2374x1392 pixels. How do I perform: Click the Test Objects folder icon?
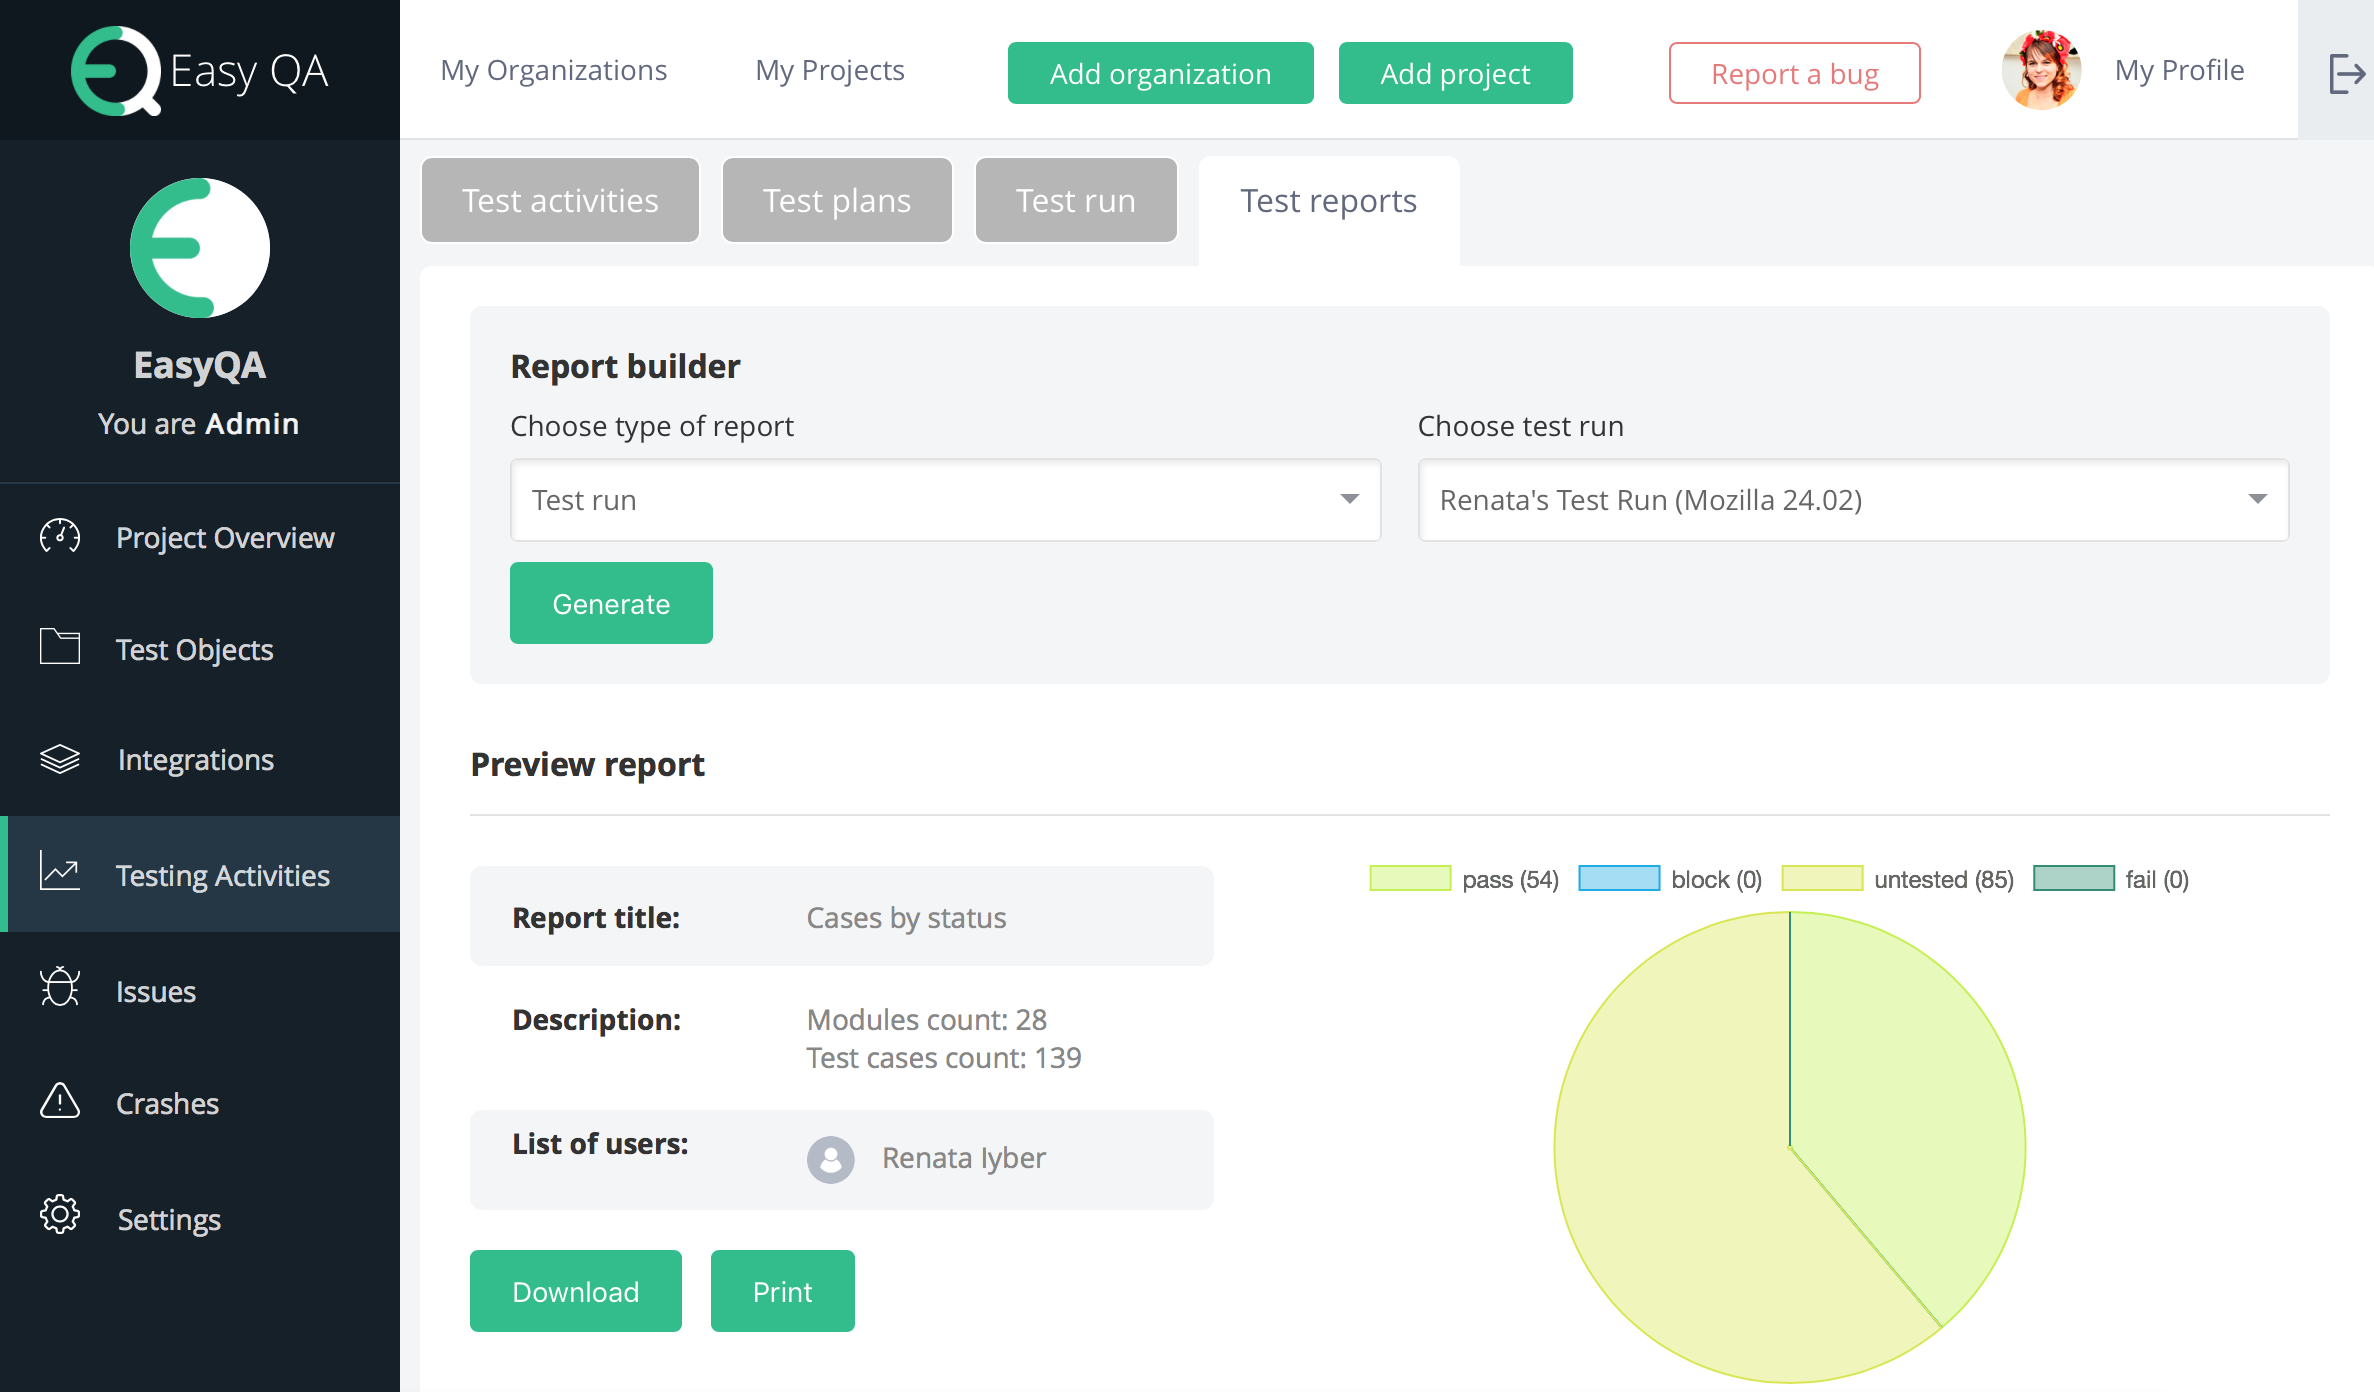(x=60, y=647)
